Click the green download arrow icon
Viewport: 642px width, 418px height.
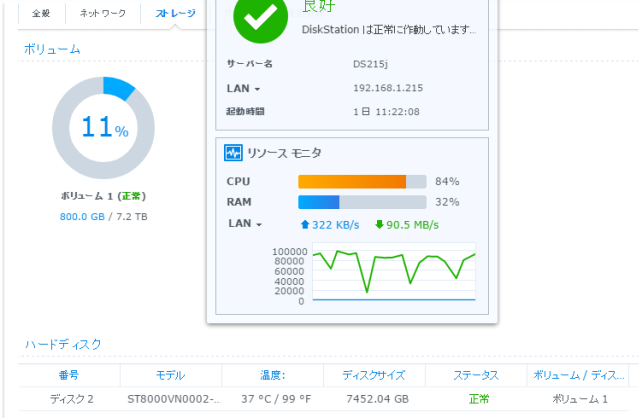(x=379, y=224)
